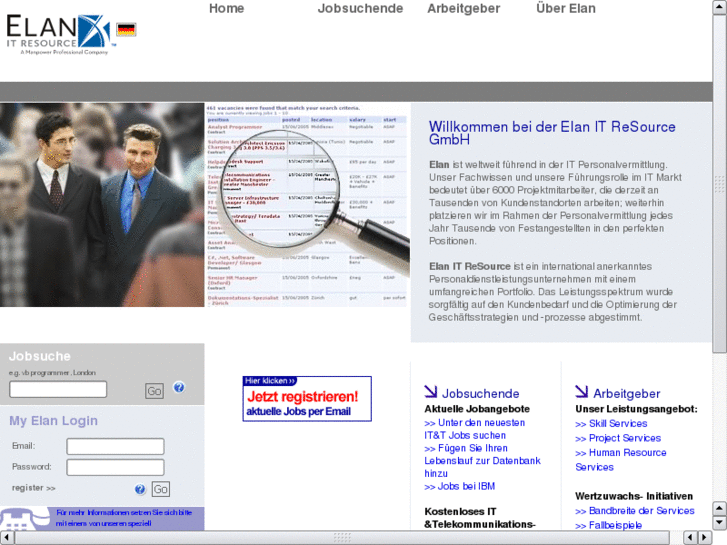
Task: Click the businessmen photo thumbnail
Action: pyautogui.click(x=102, y=205)
